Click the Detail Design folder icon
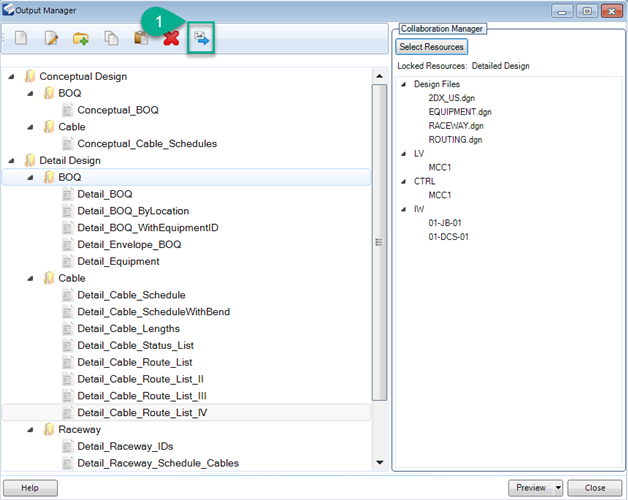Image resolution: width=628 pixels, height=500 pixels. 30,160
